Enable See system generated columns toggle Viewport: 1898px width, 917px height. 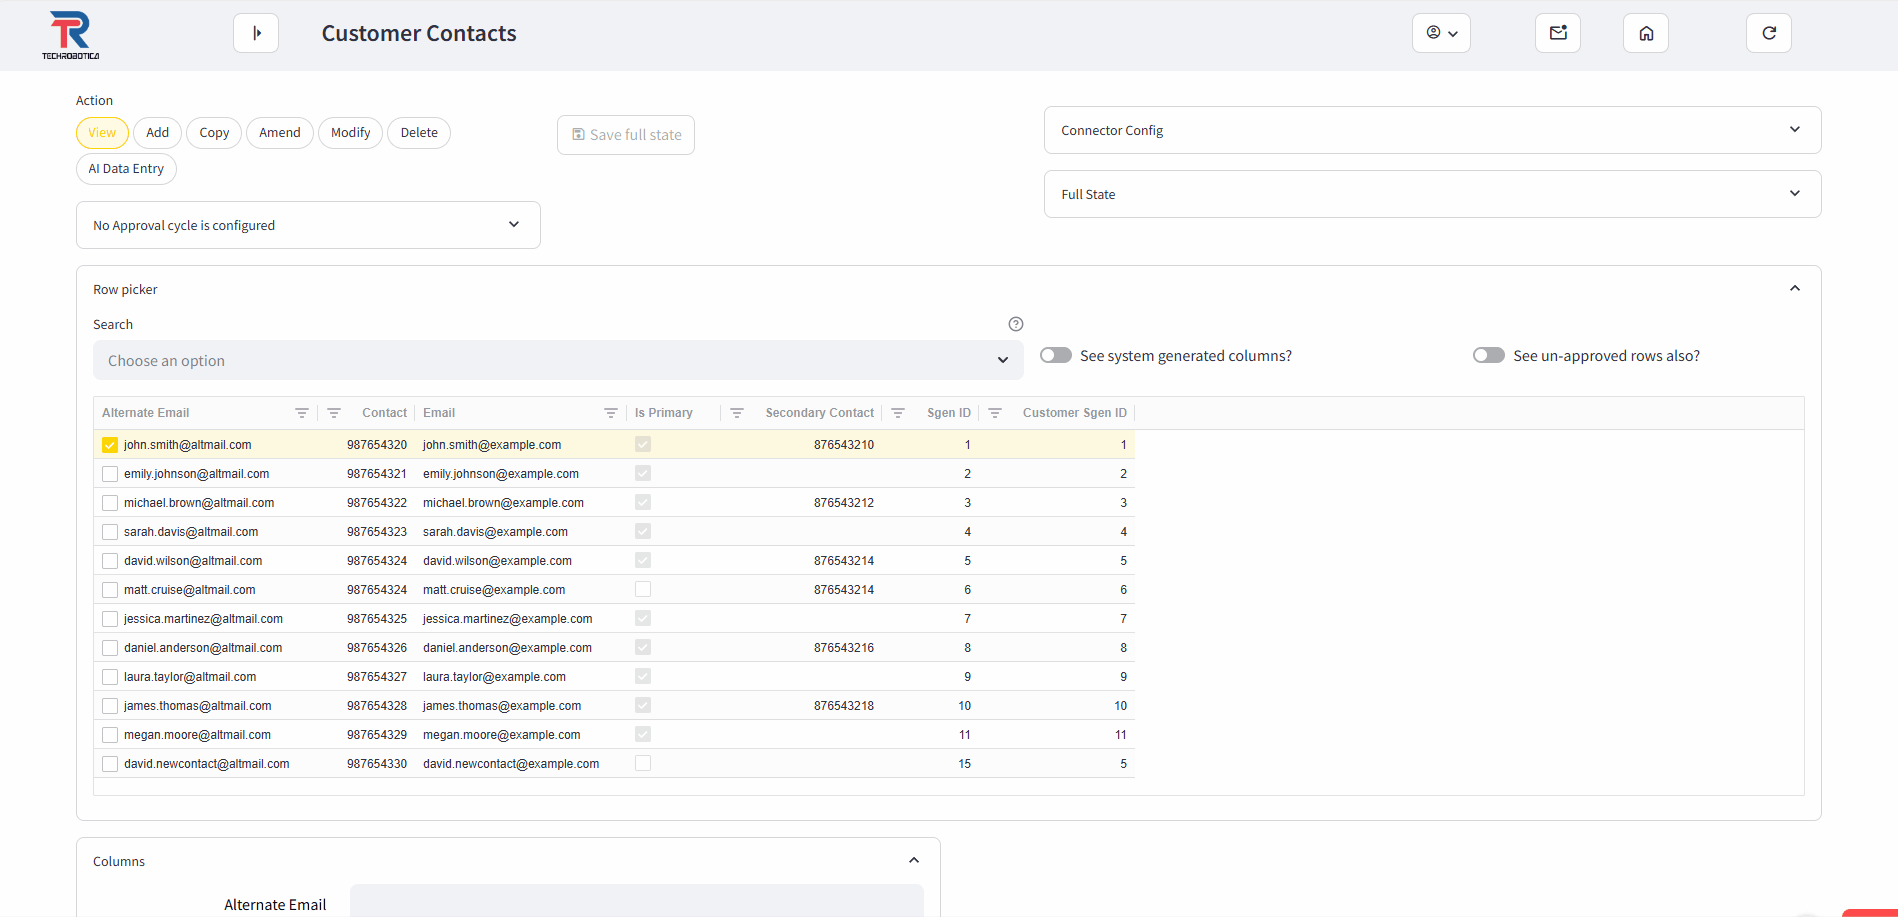point(1056,356)
